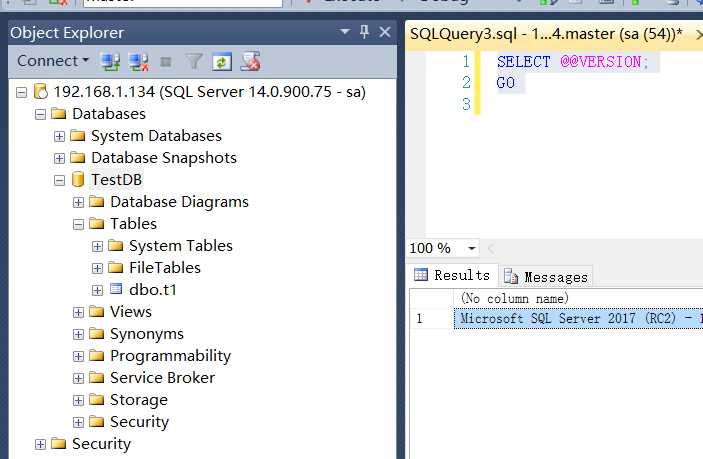This screenshot has height=459, width=703.
Task: Select Security folder under TestDB
Action: [x=139, y=422]
